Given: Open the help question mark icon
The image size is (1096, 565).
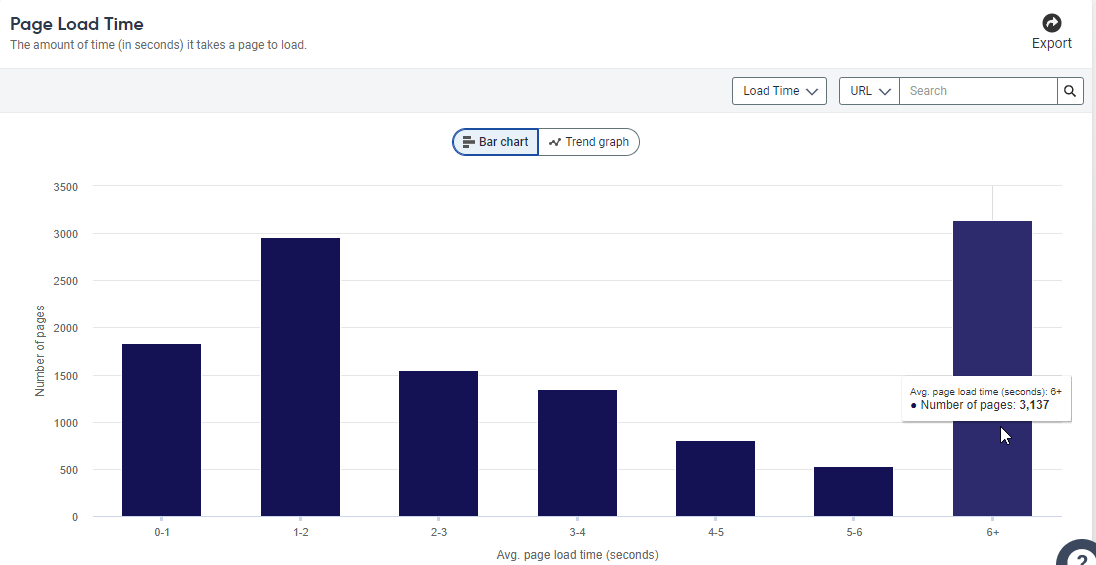Looking at the screenshot, I should [1078, 554].
